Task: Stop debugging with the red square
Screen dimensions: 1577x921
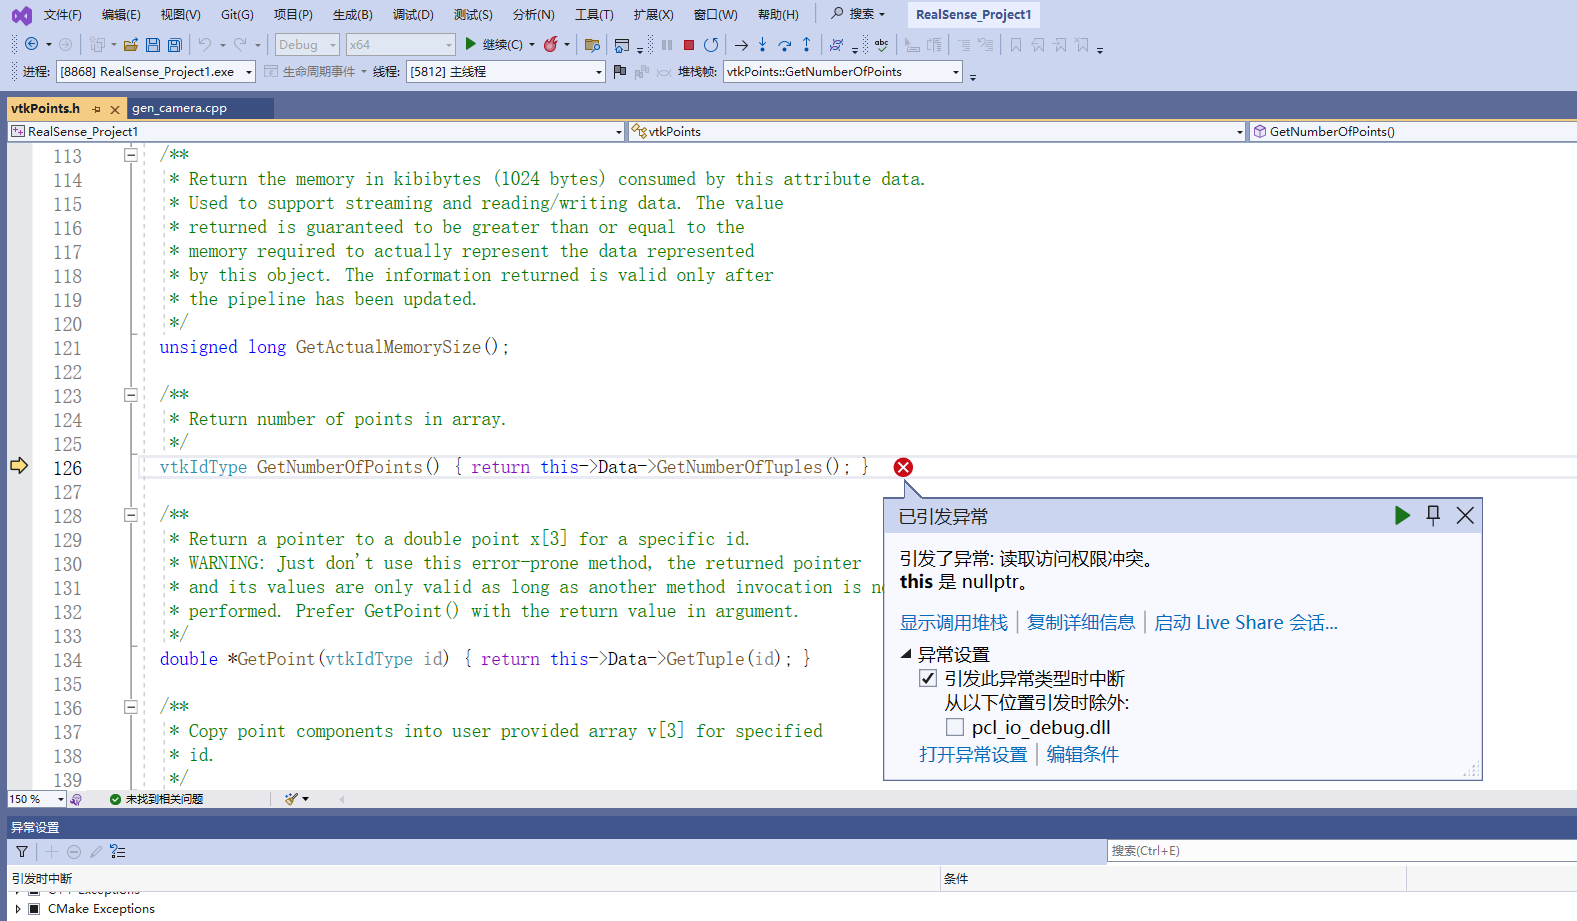Action: (689, 45)
